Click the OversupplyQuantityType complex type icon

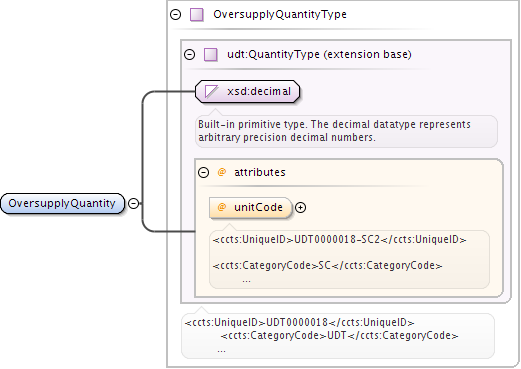pos(197,15)
